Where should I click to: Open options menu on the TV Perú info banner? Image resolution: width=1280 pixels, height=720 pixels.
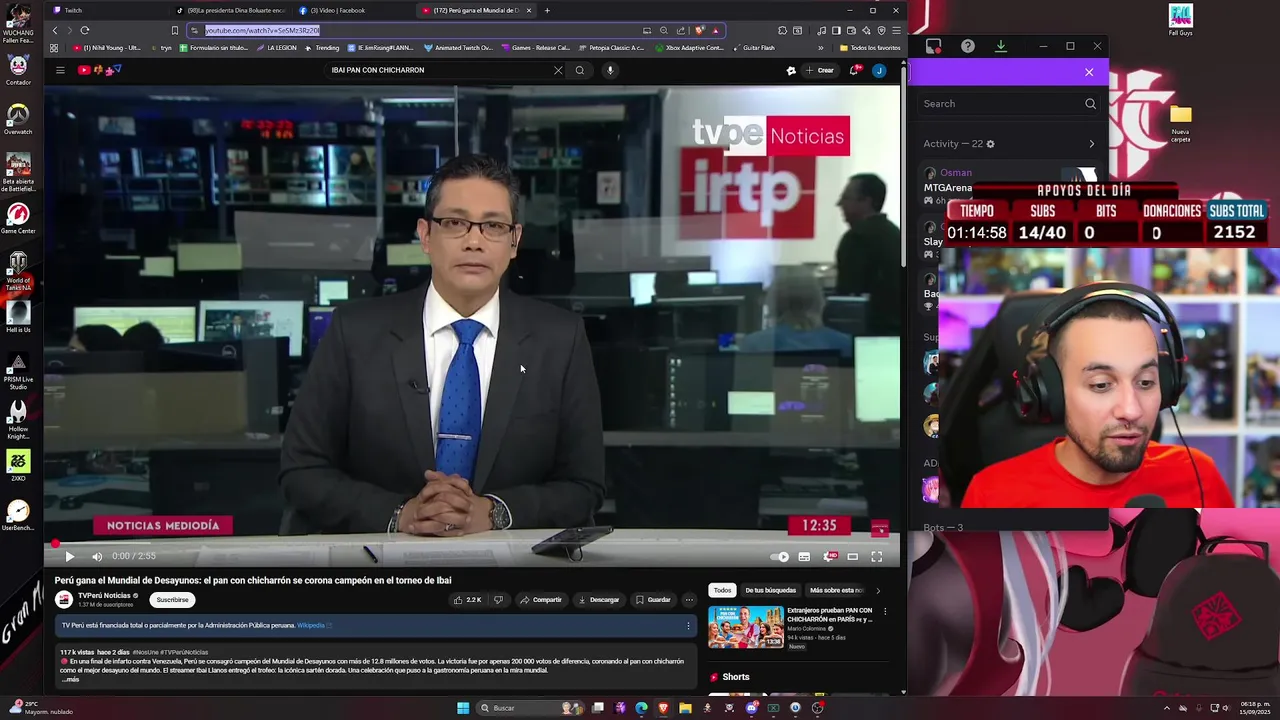pos(688,626)
